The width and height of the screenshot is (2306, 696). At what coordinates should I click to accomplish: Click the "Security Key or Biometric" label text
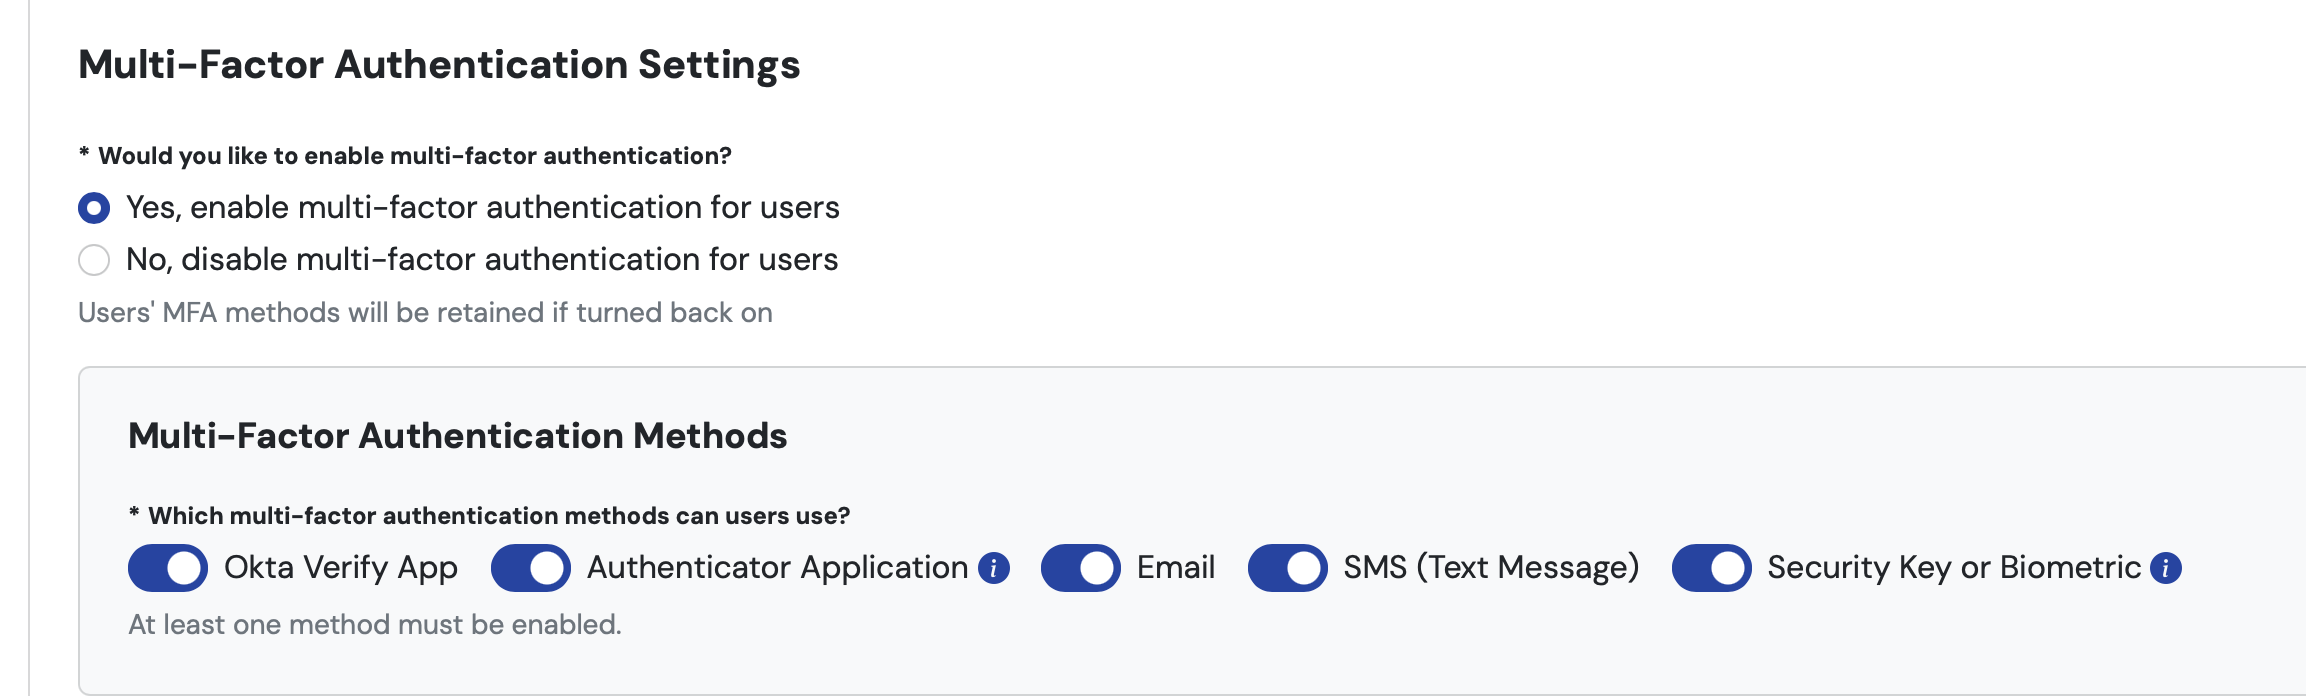click(1954, 568)
